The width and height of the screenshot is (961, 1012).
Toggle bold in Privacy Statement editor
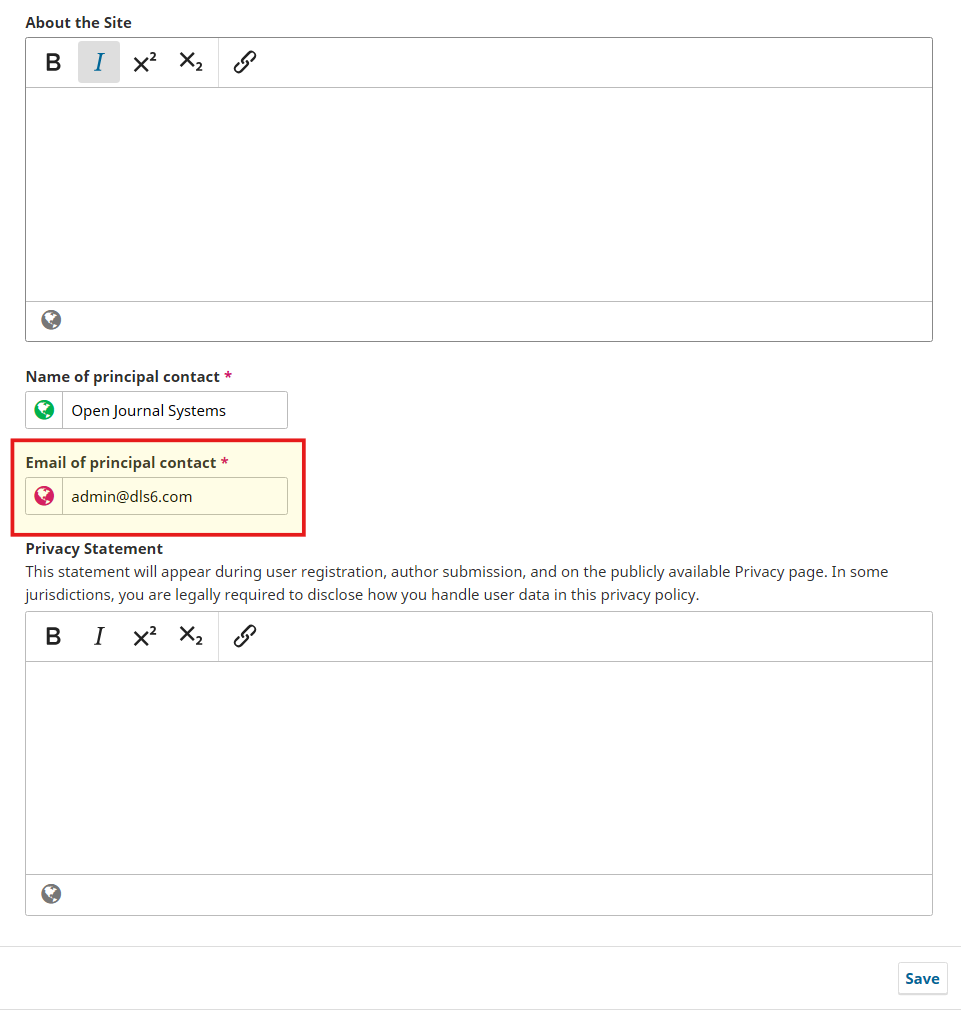pyautogui.click(x=54, y=636)
